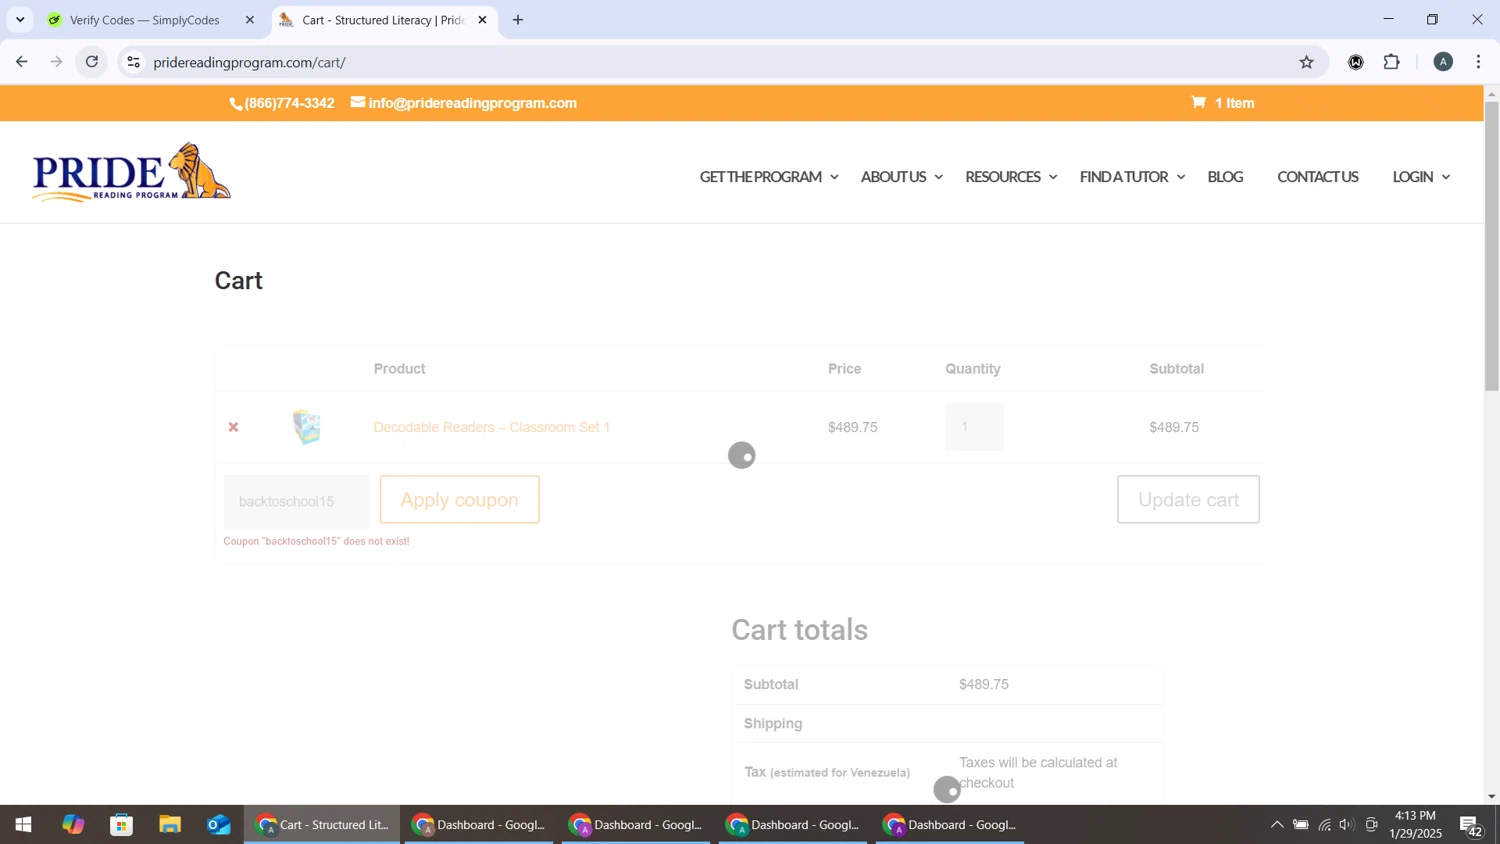Screen dimensions: 1500x844
Task: Open the PRIDE Reading Program logo
Action: click(131, 172)
